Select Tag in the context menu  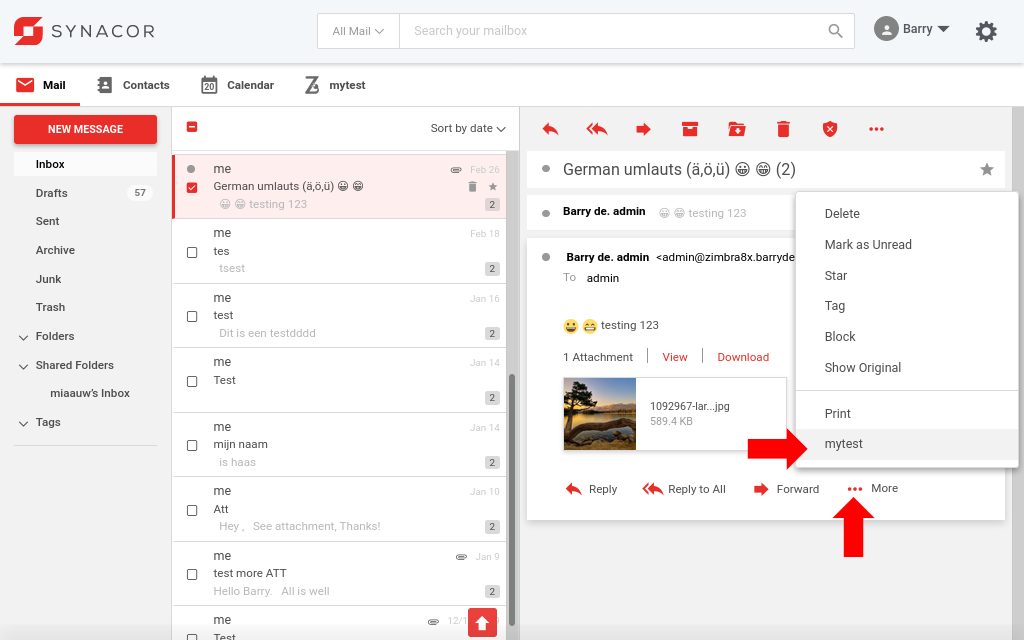pyautogui.click(x=907, y=306)
